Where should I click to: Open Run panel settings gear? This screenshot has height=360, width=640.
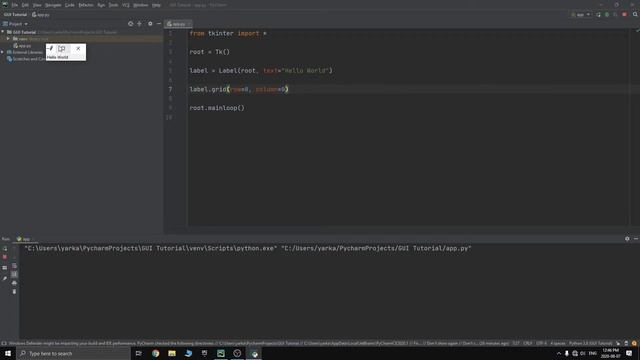627,239
